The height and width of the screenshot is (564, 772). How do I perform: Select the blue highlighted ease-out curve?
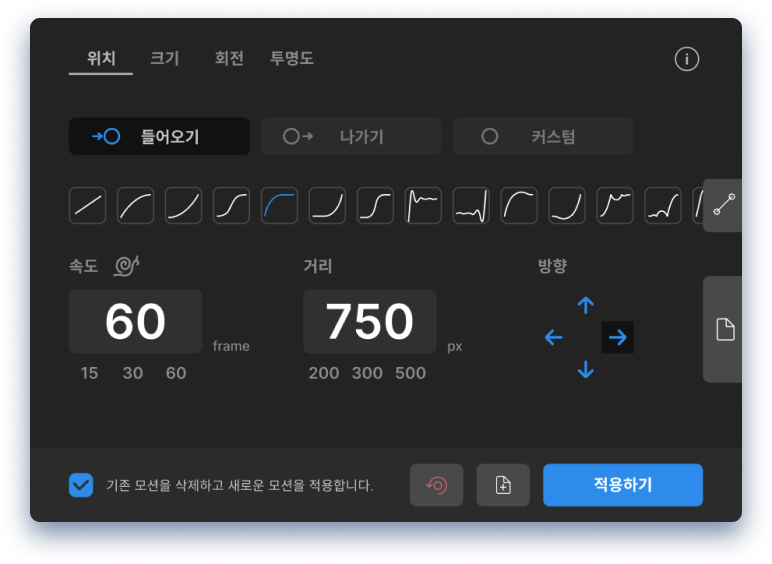point(279,205)
